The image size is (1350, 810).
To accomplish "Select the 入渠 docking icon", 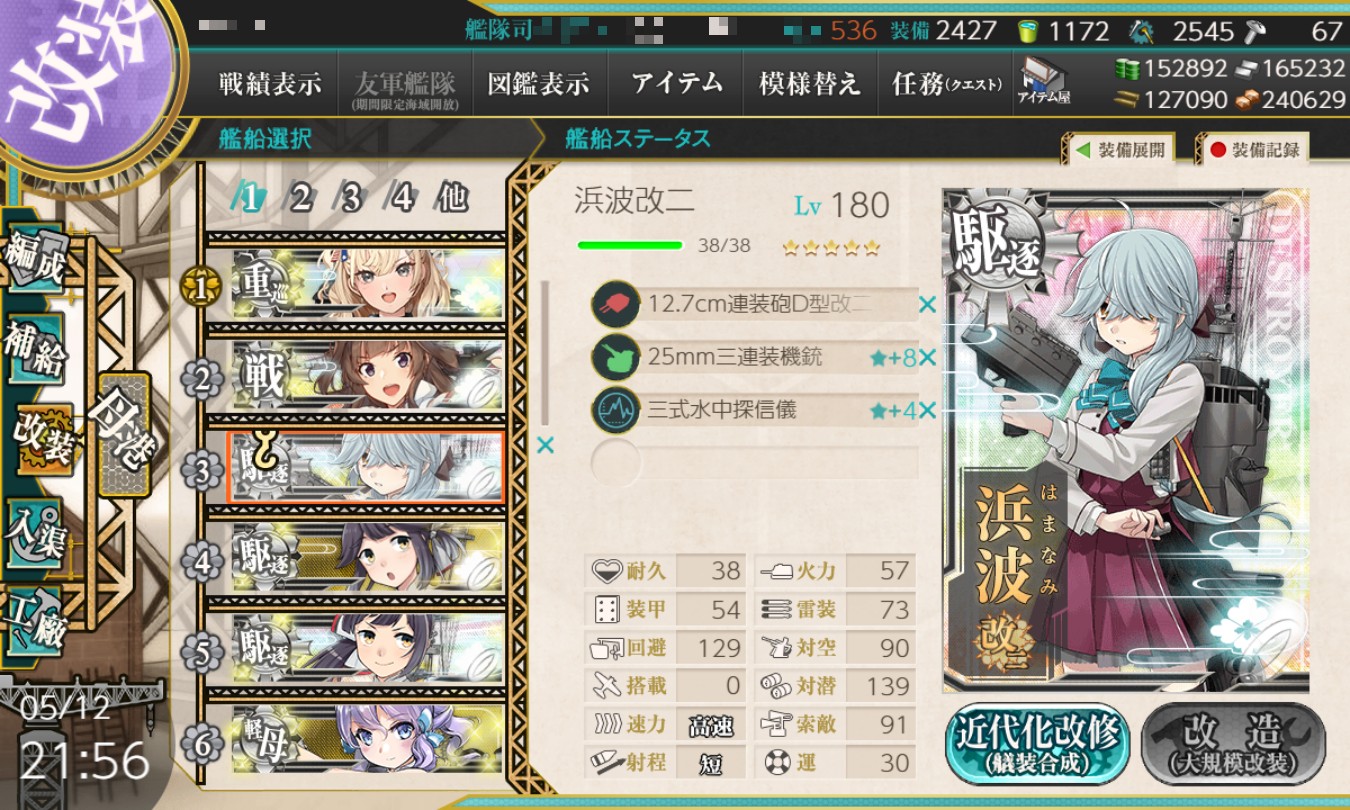I will (x=36, y=533).
